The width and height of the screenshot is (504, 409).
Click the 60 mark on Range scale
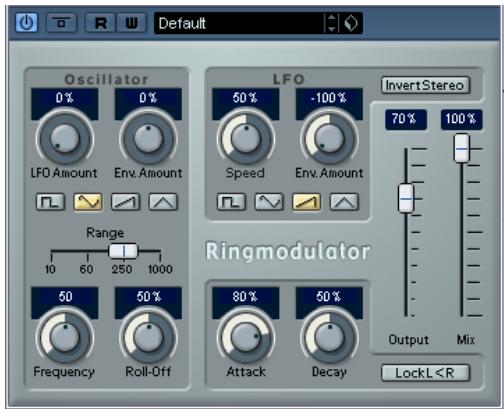click(x=86, y=269)
